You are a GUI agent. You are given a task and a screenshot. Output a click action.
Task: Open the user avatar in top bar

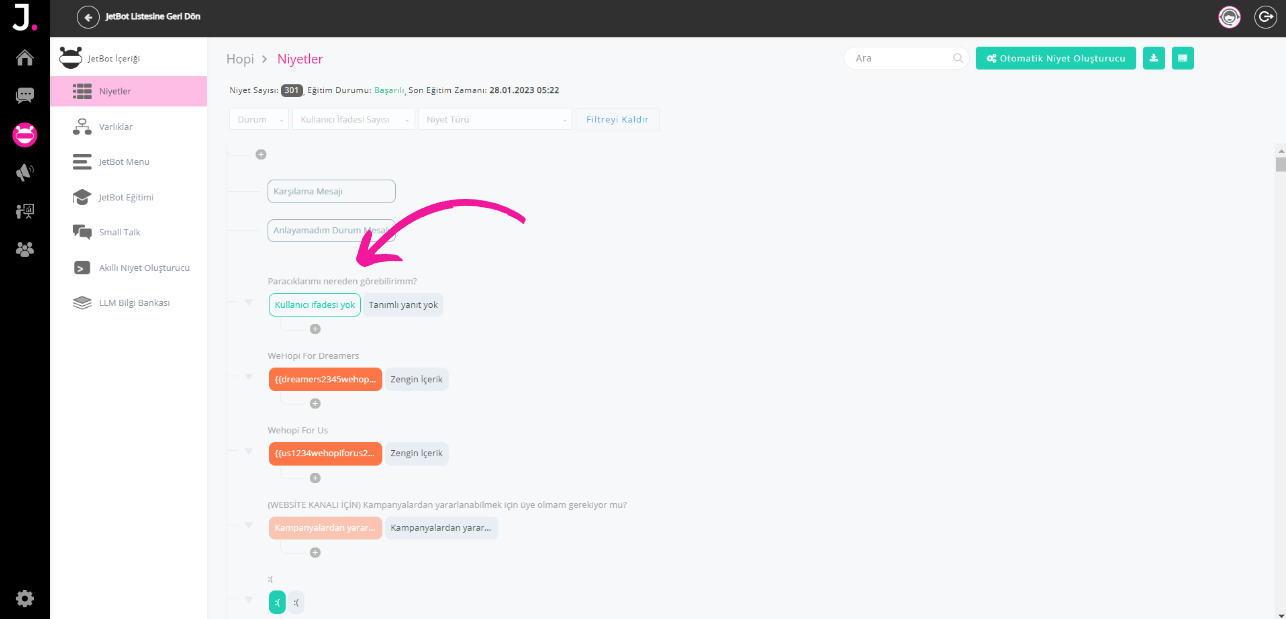coord(1229,17)
